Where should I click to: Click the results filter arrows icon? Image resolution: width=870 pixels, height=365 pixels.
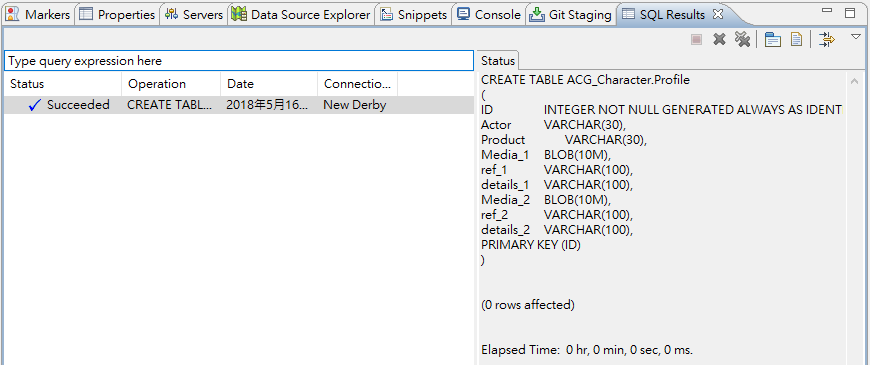click(827, 39)
